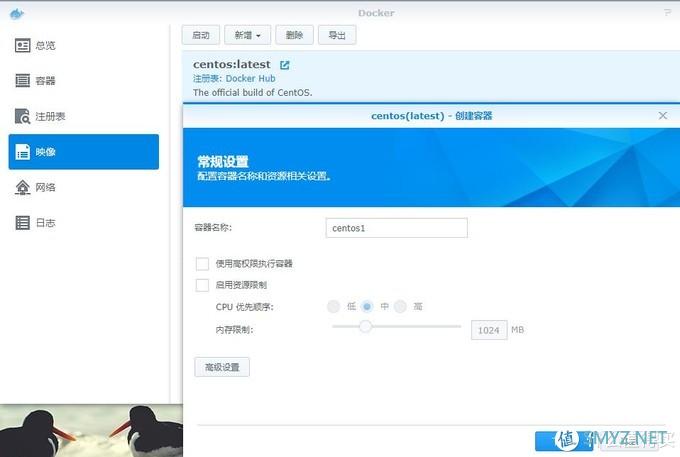This screenshot has width=680, height=457.
Task: Go to 映像 menu label
Action: point(45,152)
